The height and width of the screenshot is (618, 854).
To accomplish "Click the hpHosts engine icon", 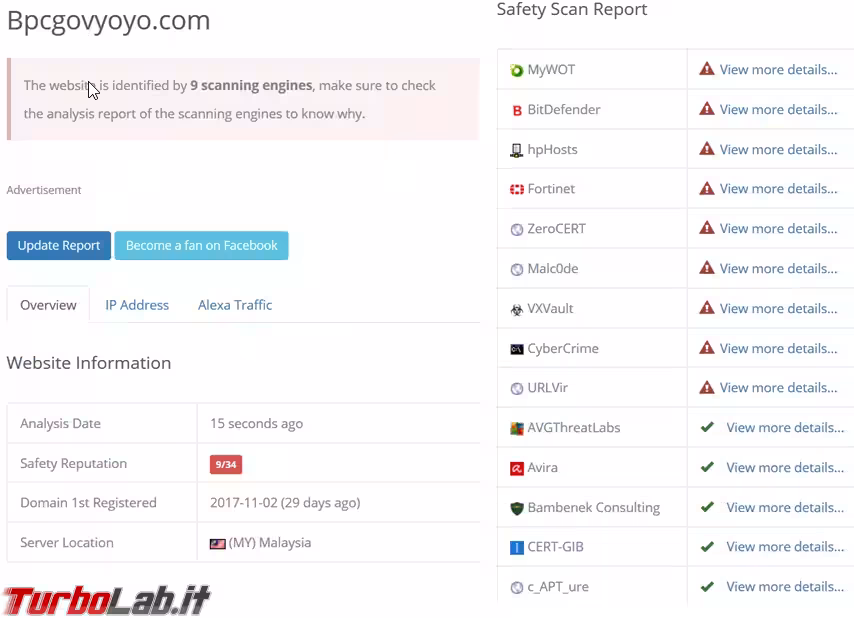I will [516, 150].
